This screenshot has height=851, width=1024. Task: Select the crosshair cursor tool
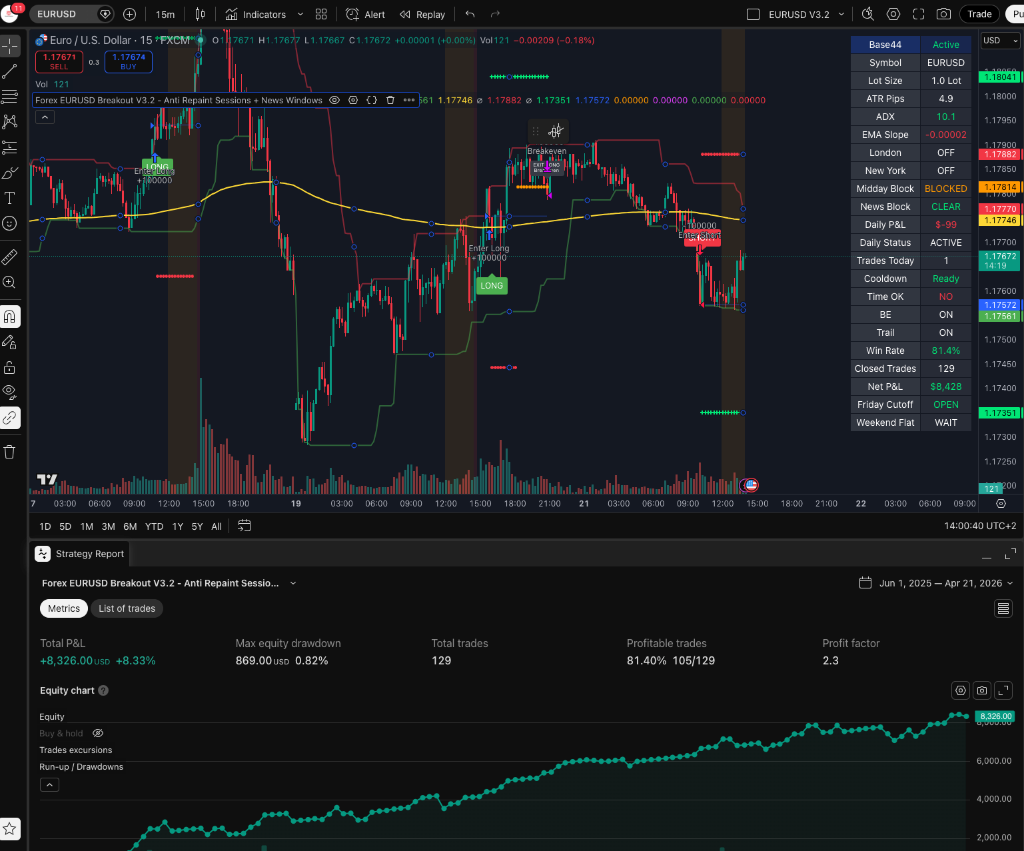[x=10, y=46]
